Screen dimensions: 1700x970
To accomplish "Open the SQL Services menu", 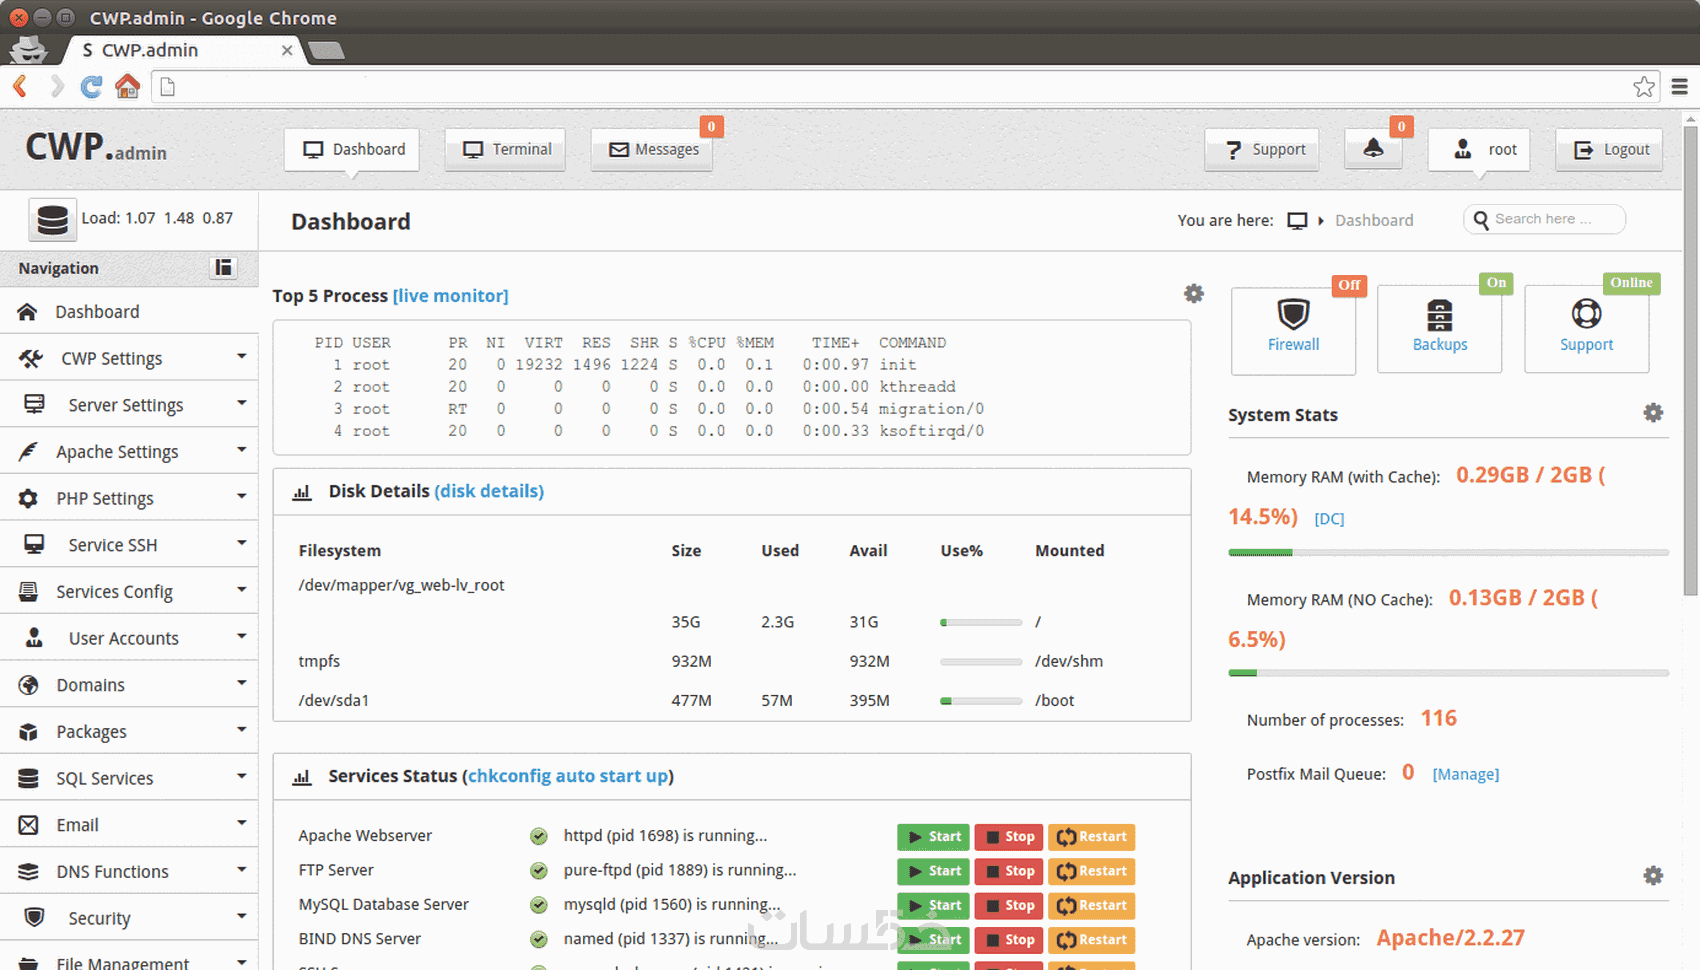I will [129, 778].
